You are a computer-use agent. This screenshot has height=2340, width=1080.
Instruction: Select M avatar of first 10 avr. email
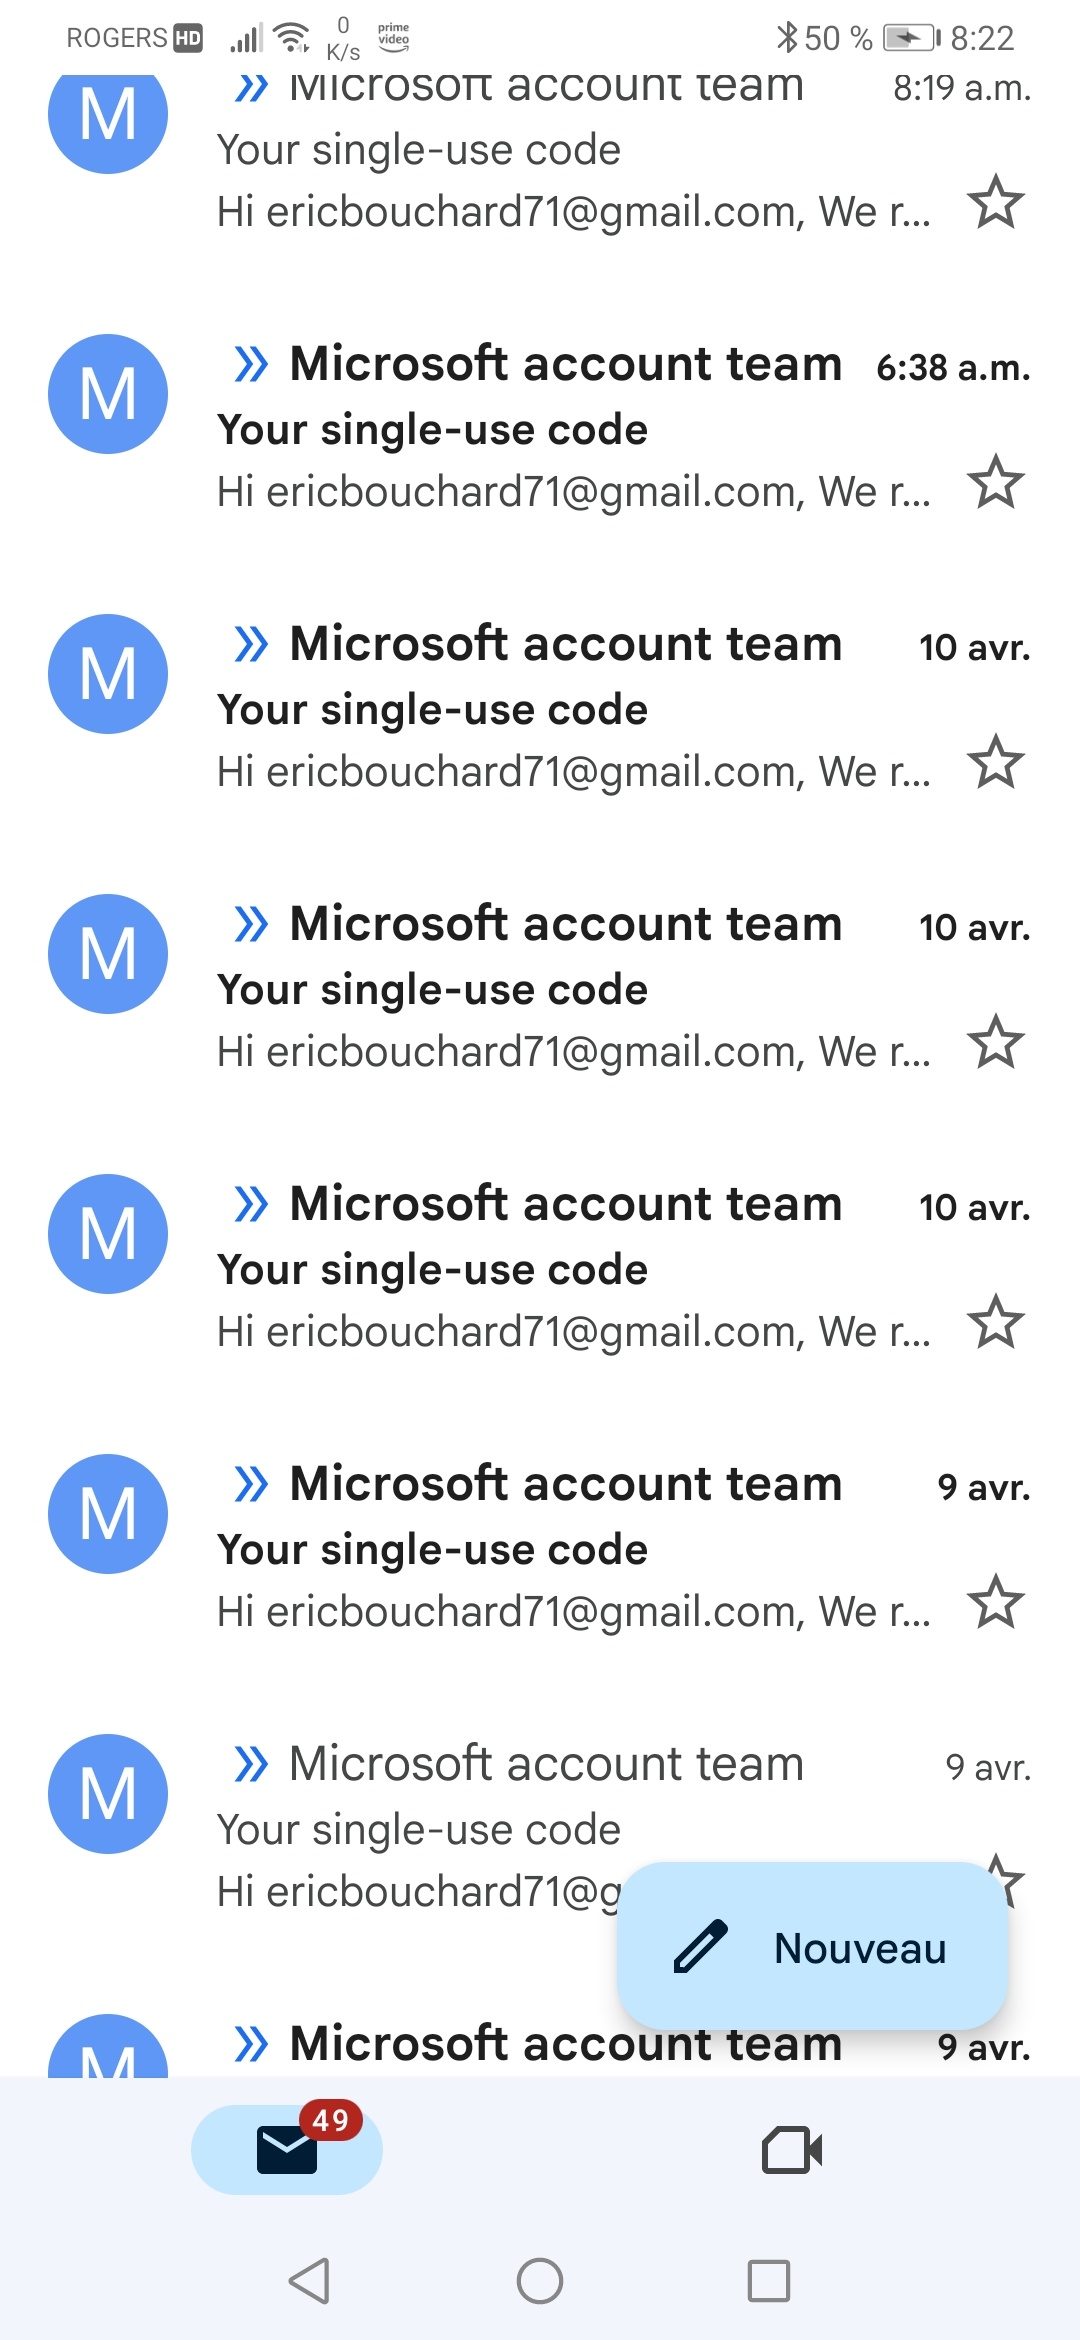tap(108, 674)
